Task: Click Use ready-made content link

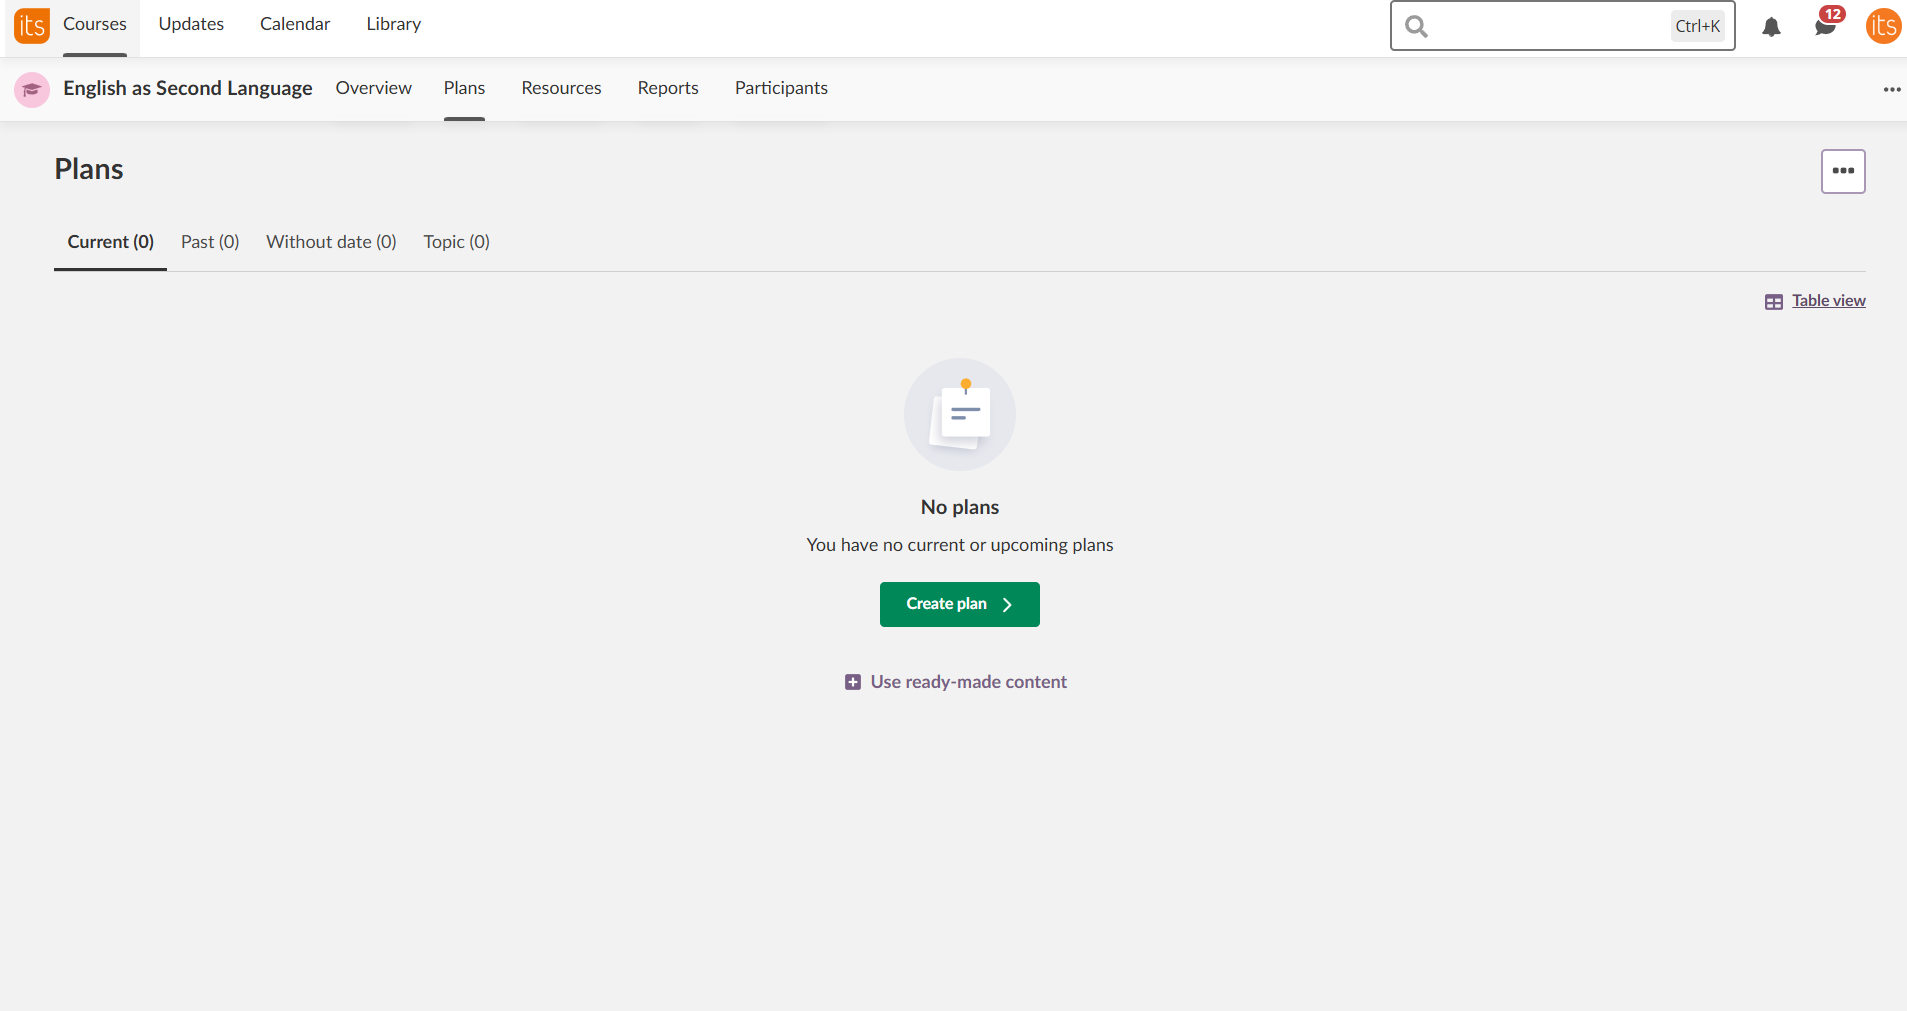Action: point(968,682)
